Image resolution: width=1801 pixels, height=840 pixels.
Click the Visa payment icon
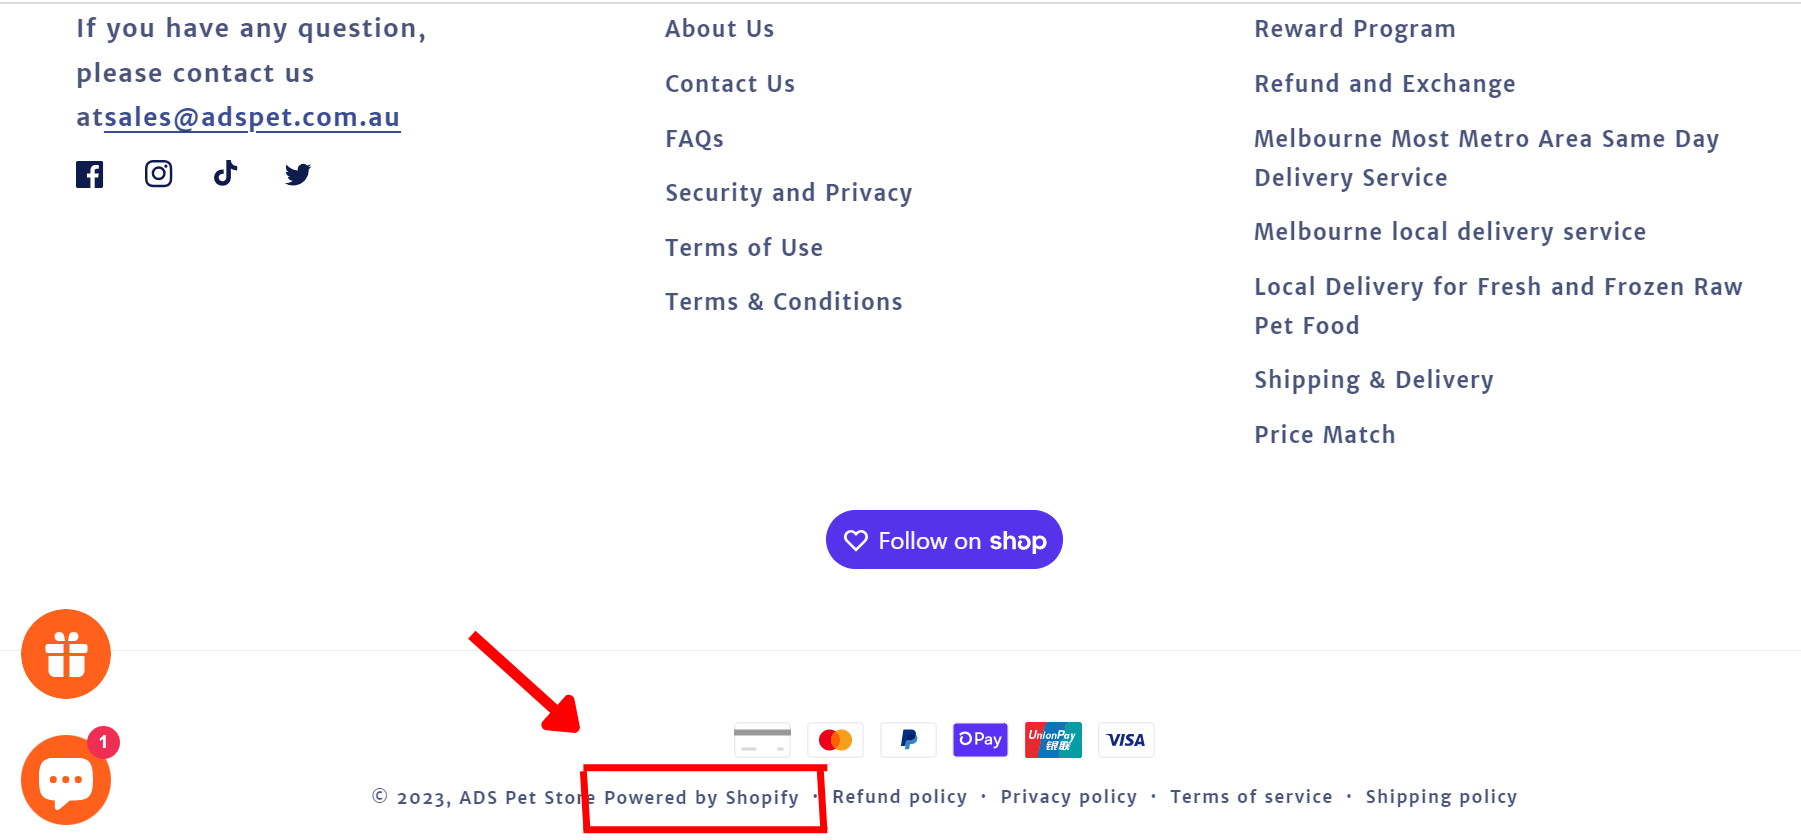coord(1126,740)
